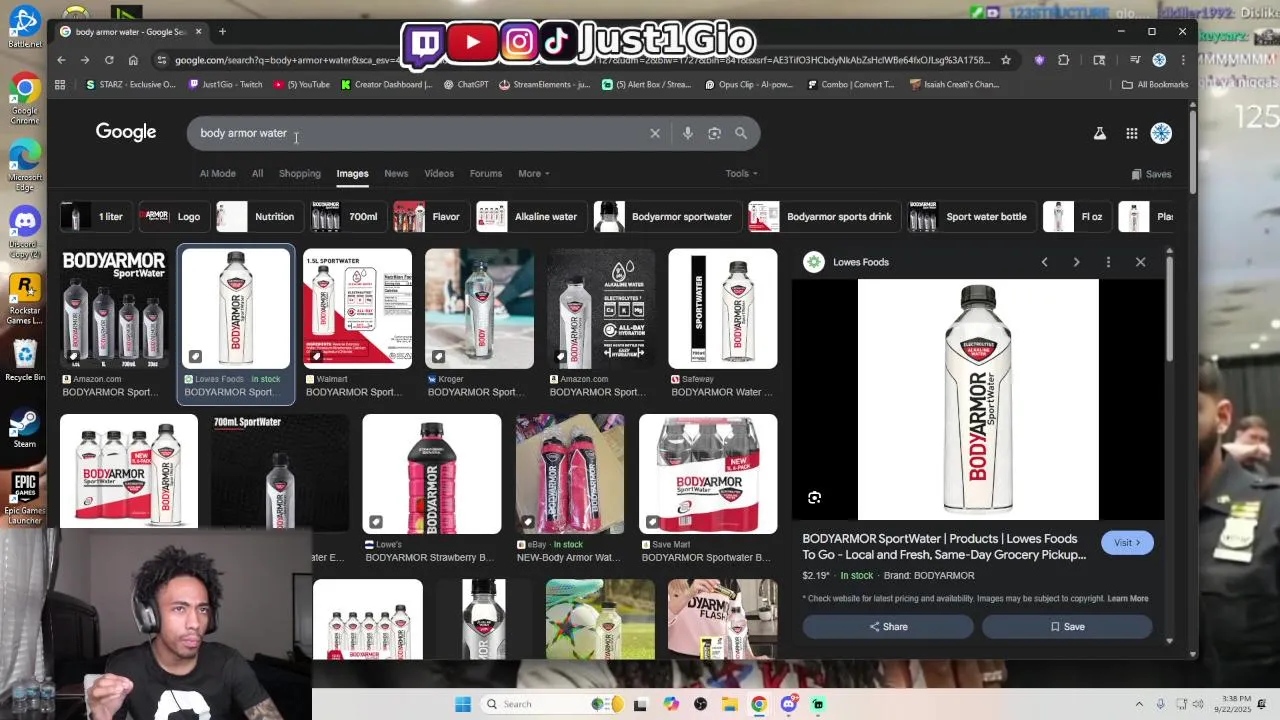Open more options in image preview panel
The image size is (1280, 720).
tap(1108, 262)
